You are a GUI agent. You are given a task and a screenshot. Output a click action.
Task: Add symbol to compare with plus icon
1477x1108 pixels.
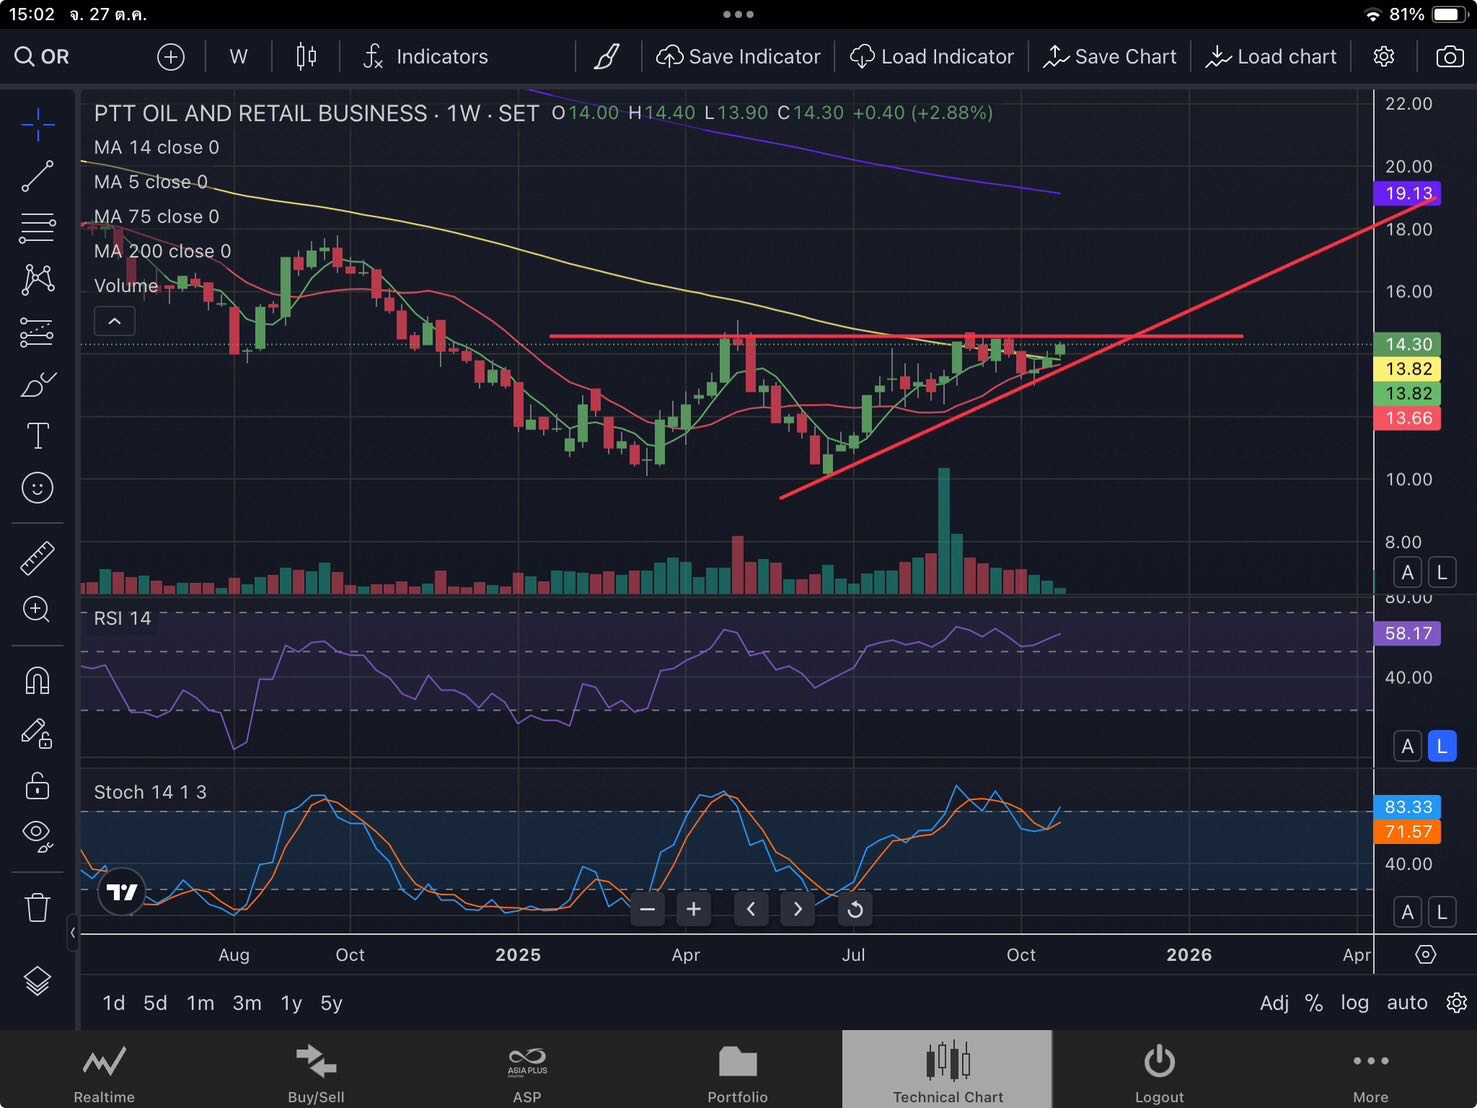pos(171,57)
